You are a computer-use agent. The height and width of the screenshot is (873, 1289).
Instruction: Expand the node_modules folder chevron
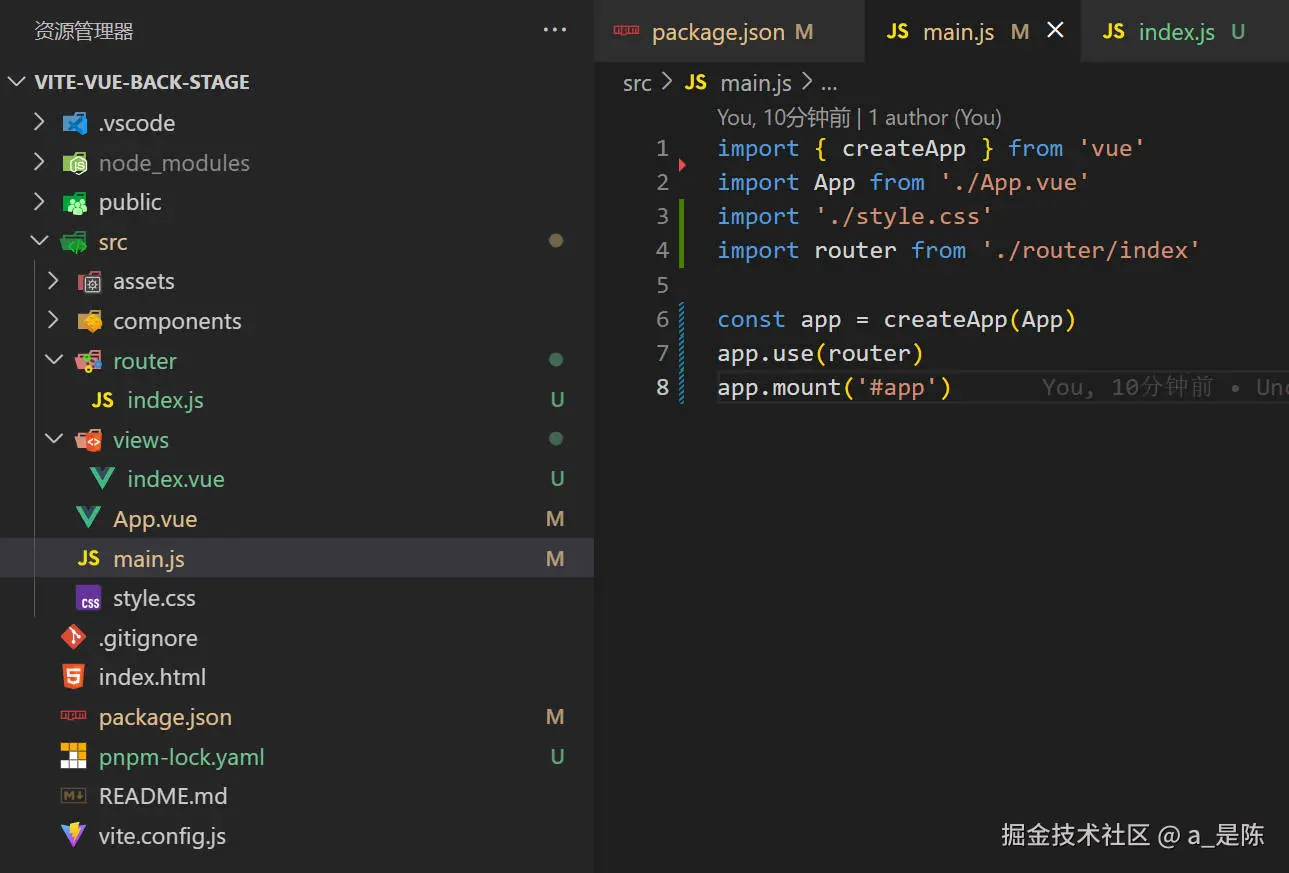pyautogui.click(x=39, y=162)
